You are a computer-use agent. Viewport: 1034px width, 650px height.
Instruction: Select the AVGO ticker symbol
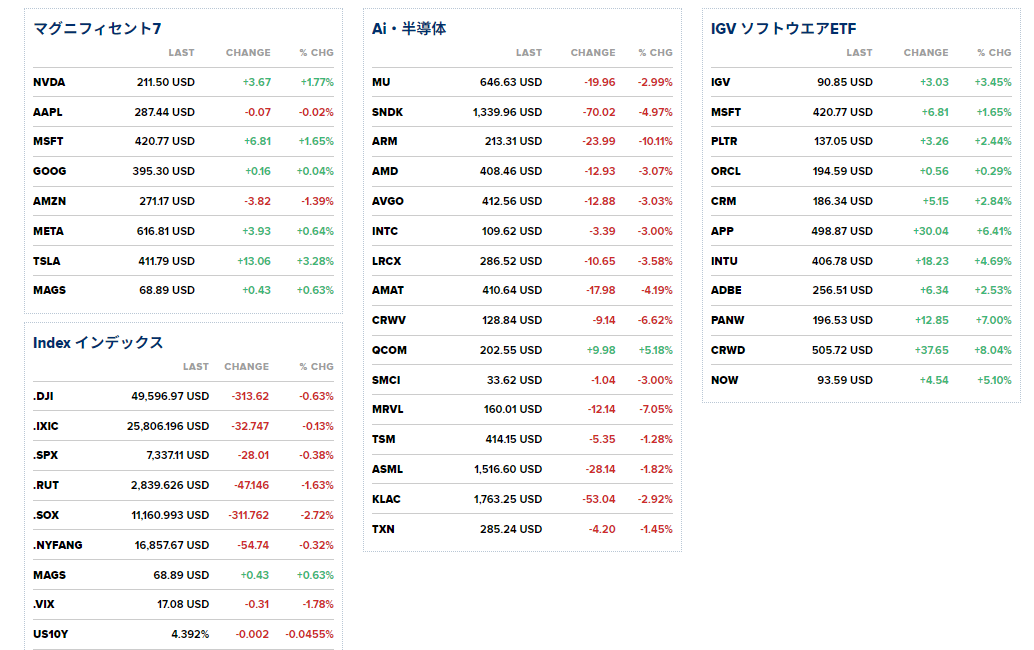point(388,201)
